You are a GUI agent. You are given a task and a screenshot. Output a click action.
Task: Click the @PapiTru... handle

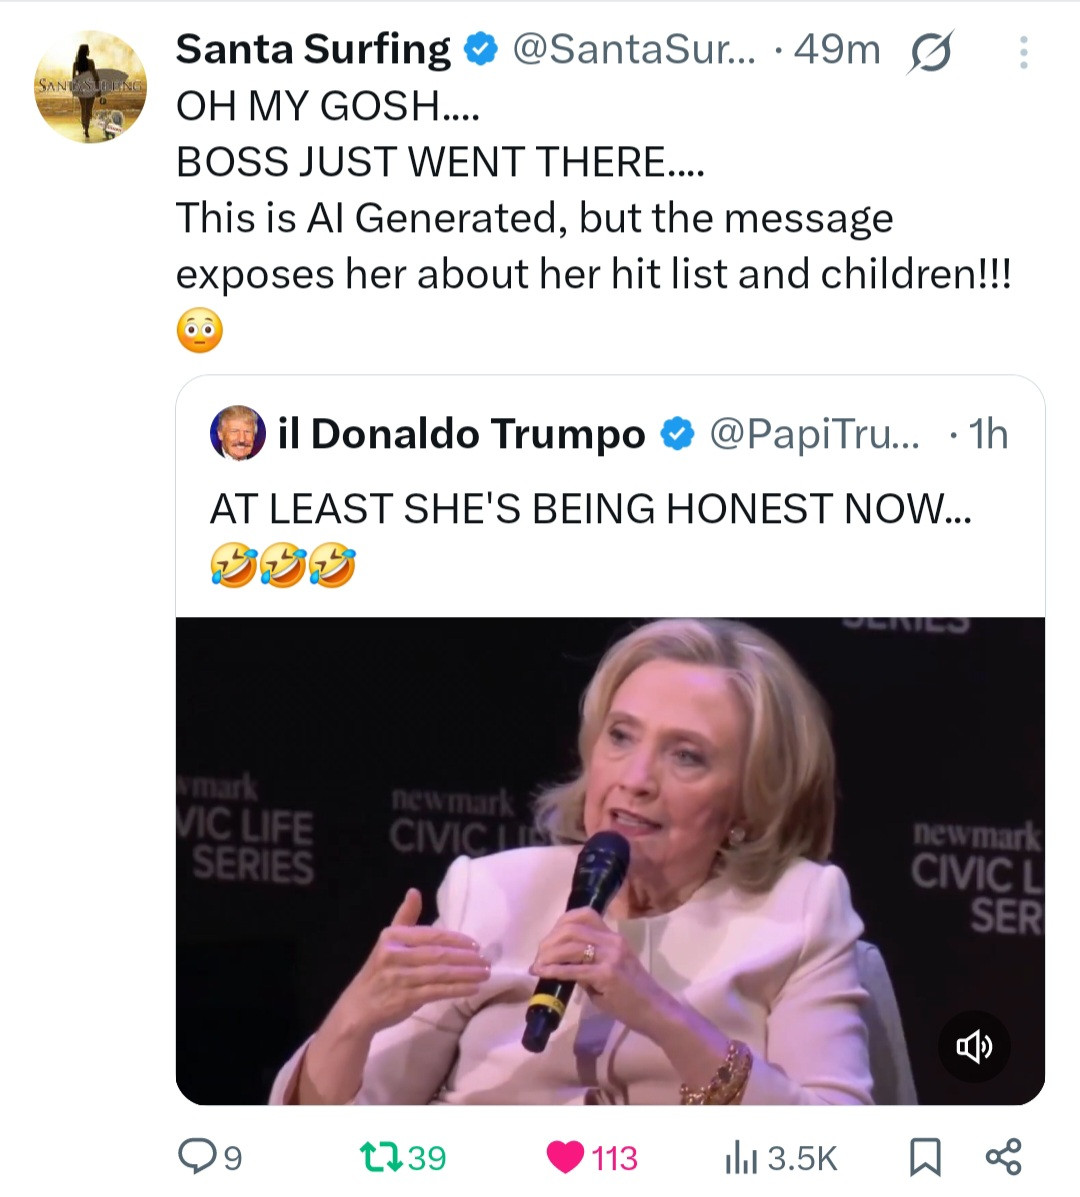[813, 434]
